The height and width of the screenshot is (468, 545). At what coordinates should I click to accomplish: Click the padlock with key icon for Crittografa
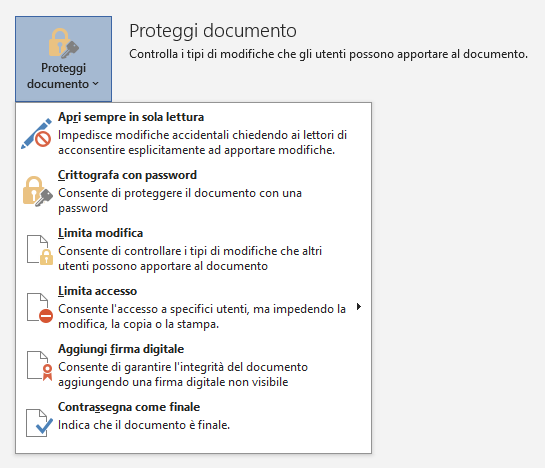point(38,191)
